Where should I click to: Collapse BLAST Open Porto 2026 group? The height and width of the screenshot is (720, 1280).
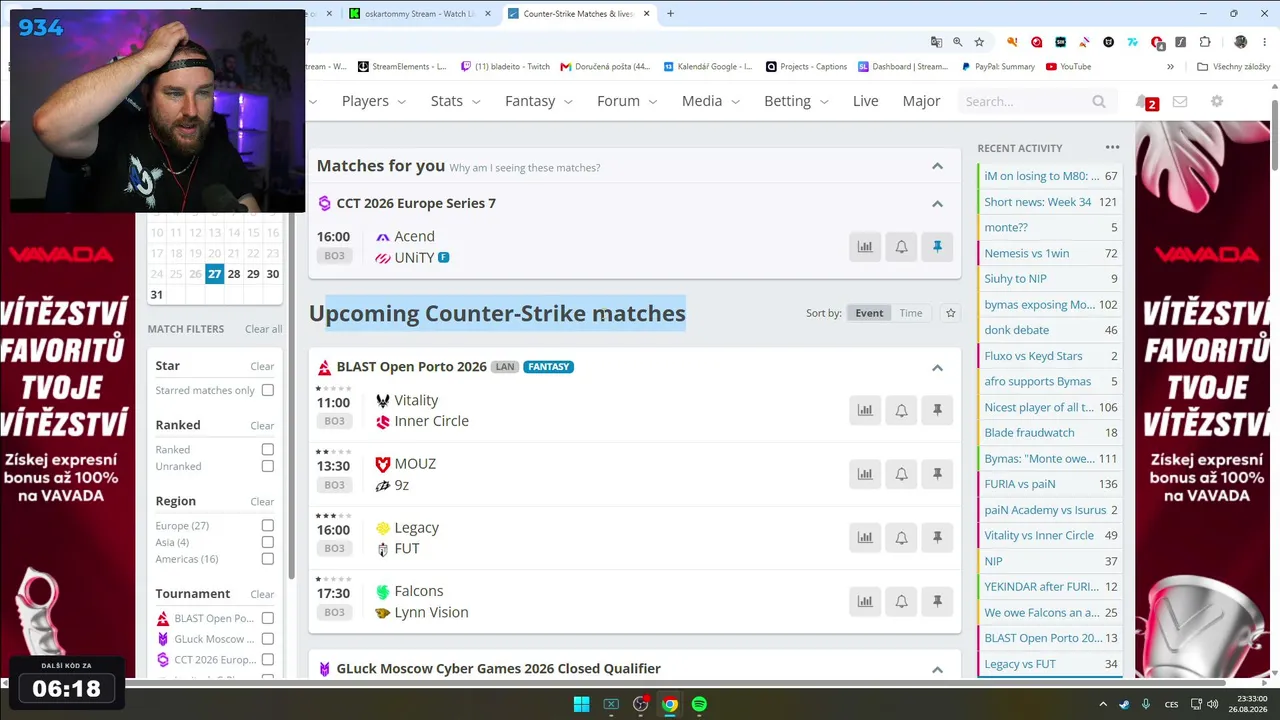pyautogui.click(x=937, y=367)
